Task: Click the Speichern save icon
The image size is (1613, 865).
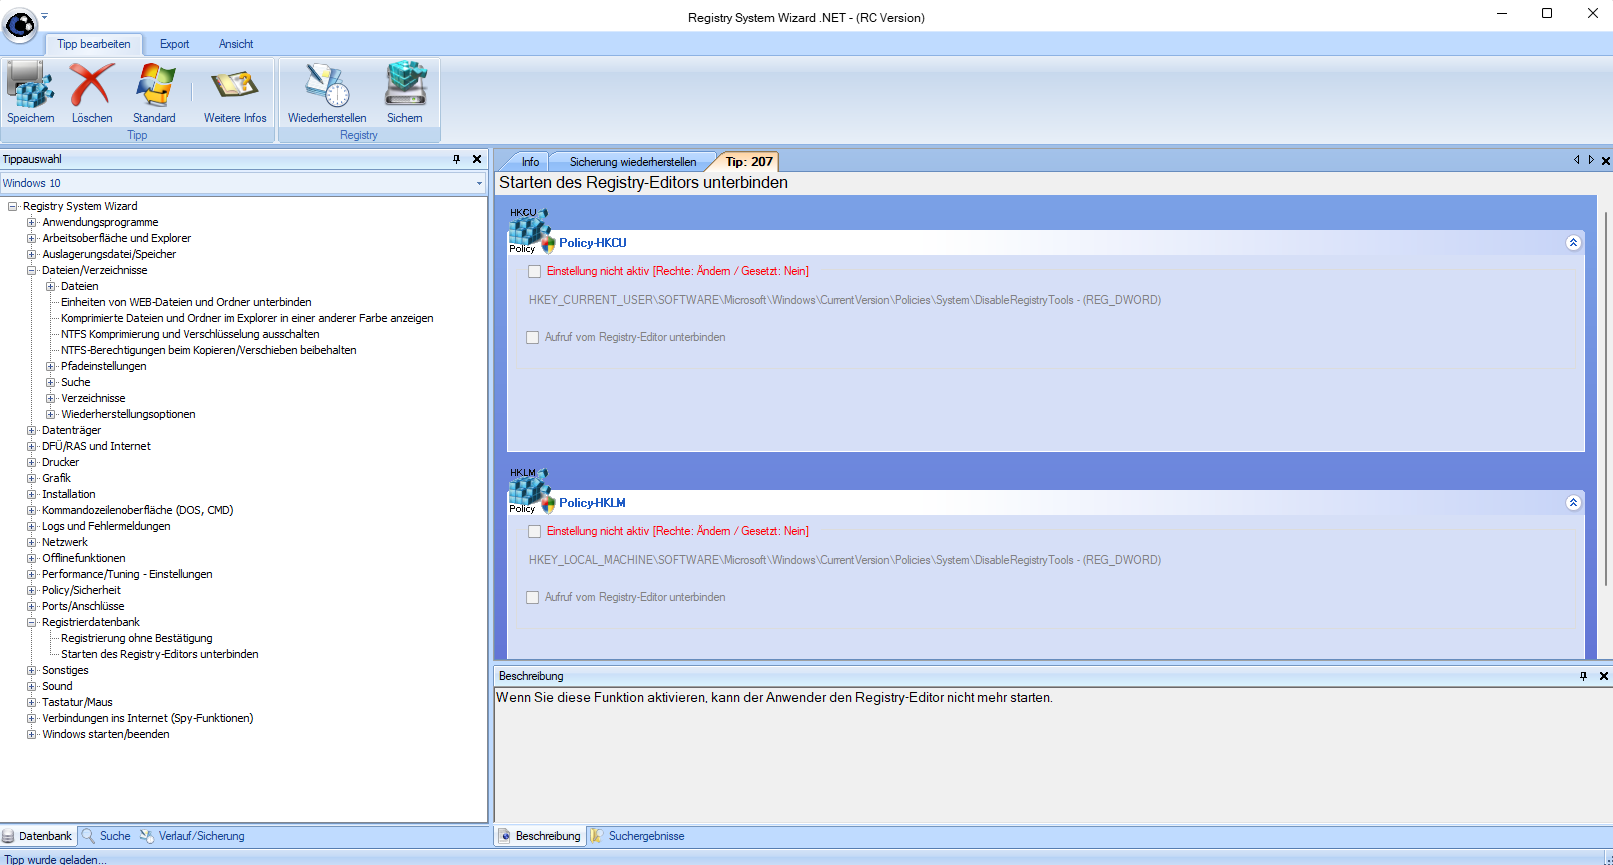Action: [31, 85]
